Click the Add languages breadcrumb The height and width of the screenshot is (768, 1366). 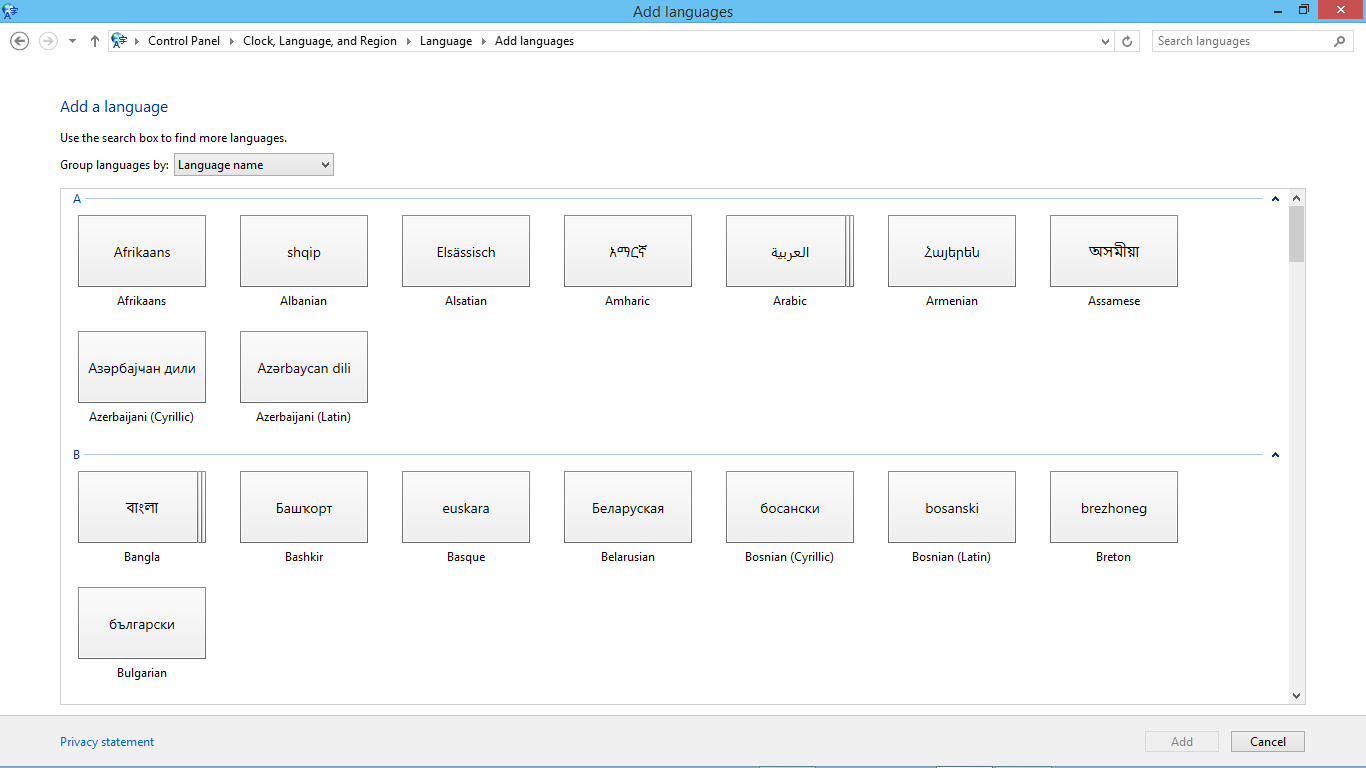534,41
